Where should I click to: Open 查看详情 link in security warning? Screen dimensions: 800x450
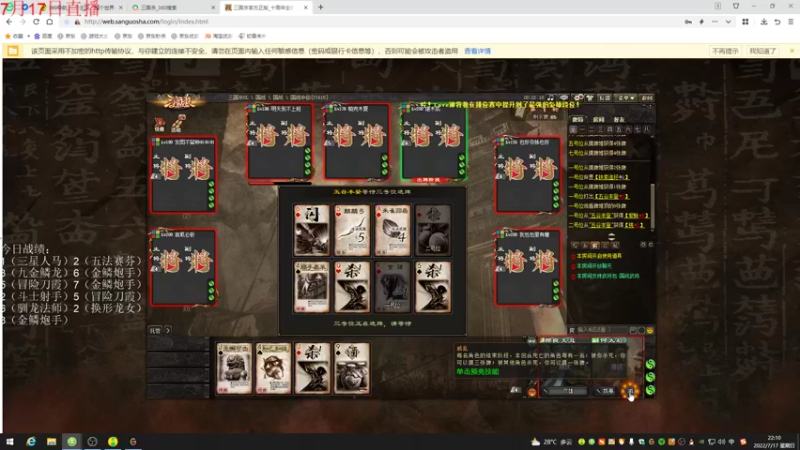click(478, 51)
